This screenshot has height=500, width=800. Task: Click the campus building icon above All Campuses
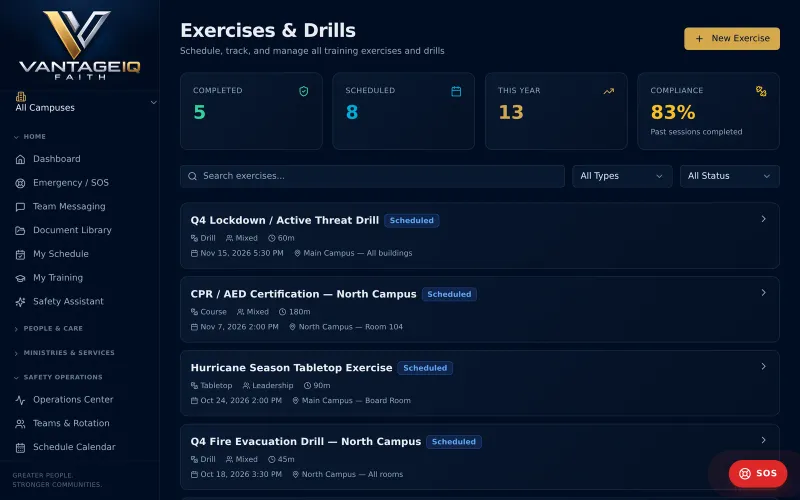coord(21,96)
